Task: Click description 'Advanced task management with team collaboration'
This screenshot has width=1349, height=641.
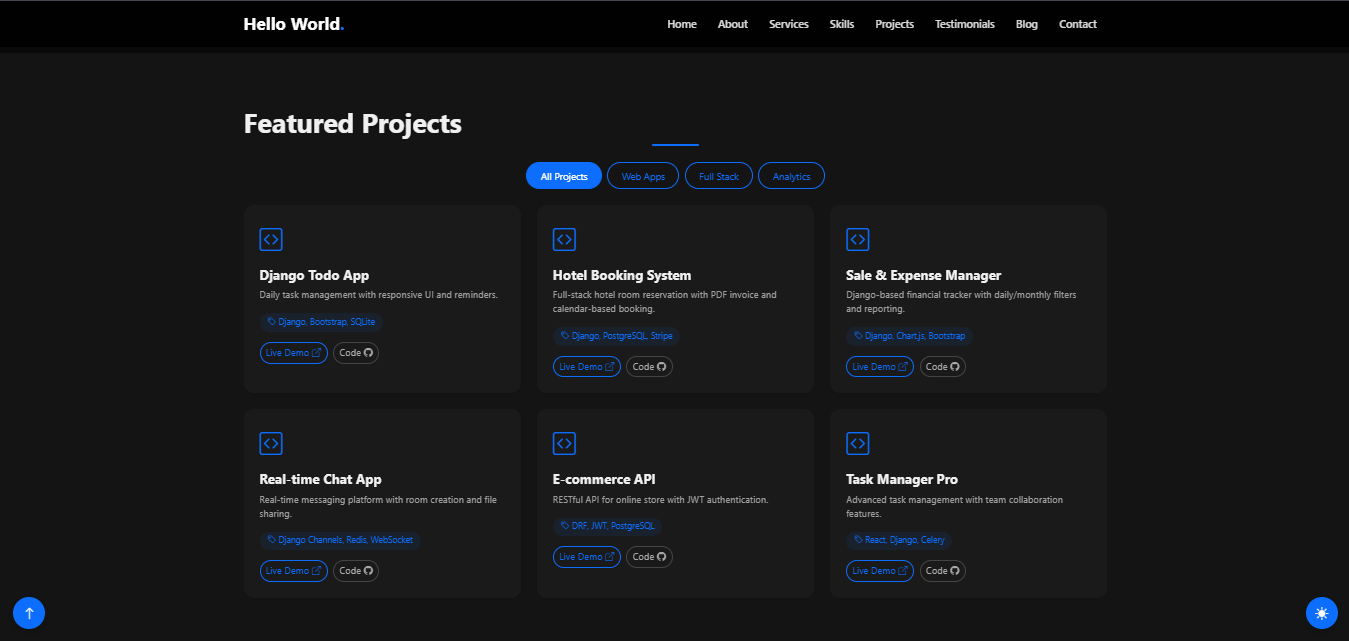Action: [x=954, y=506]
